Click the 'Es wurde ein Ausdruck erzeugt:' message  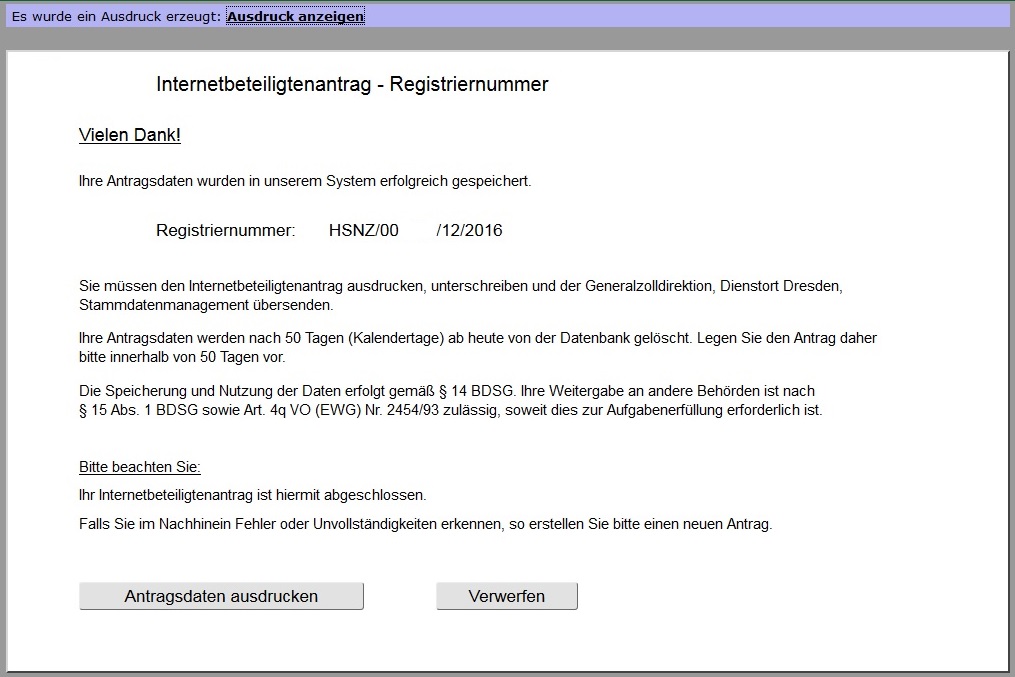[x=117, y=16]
